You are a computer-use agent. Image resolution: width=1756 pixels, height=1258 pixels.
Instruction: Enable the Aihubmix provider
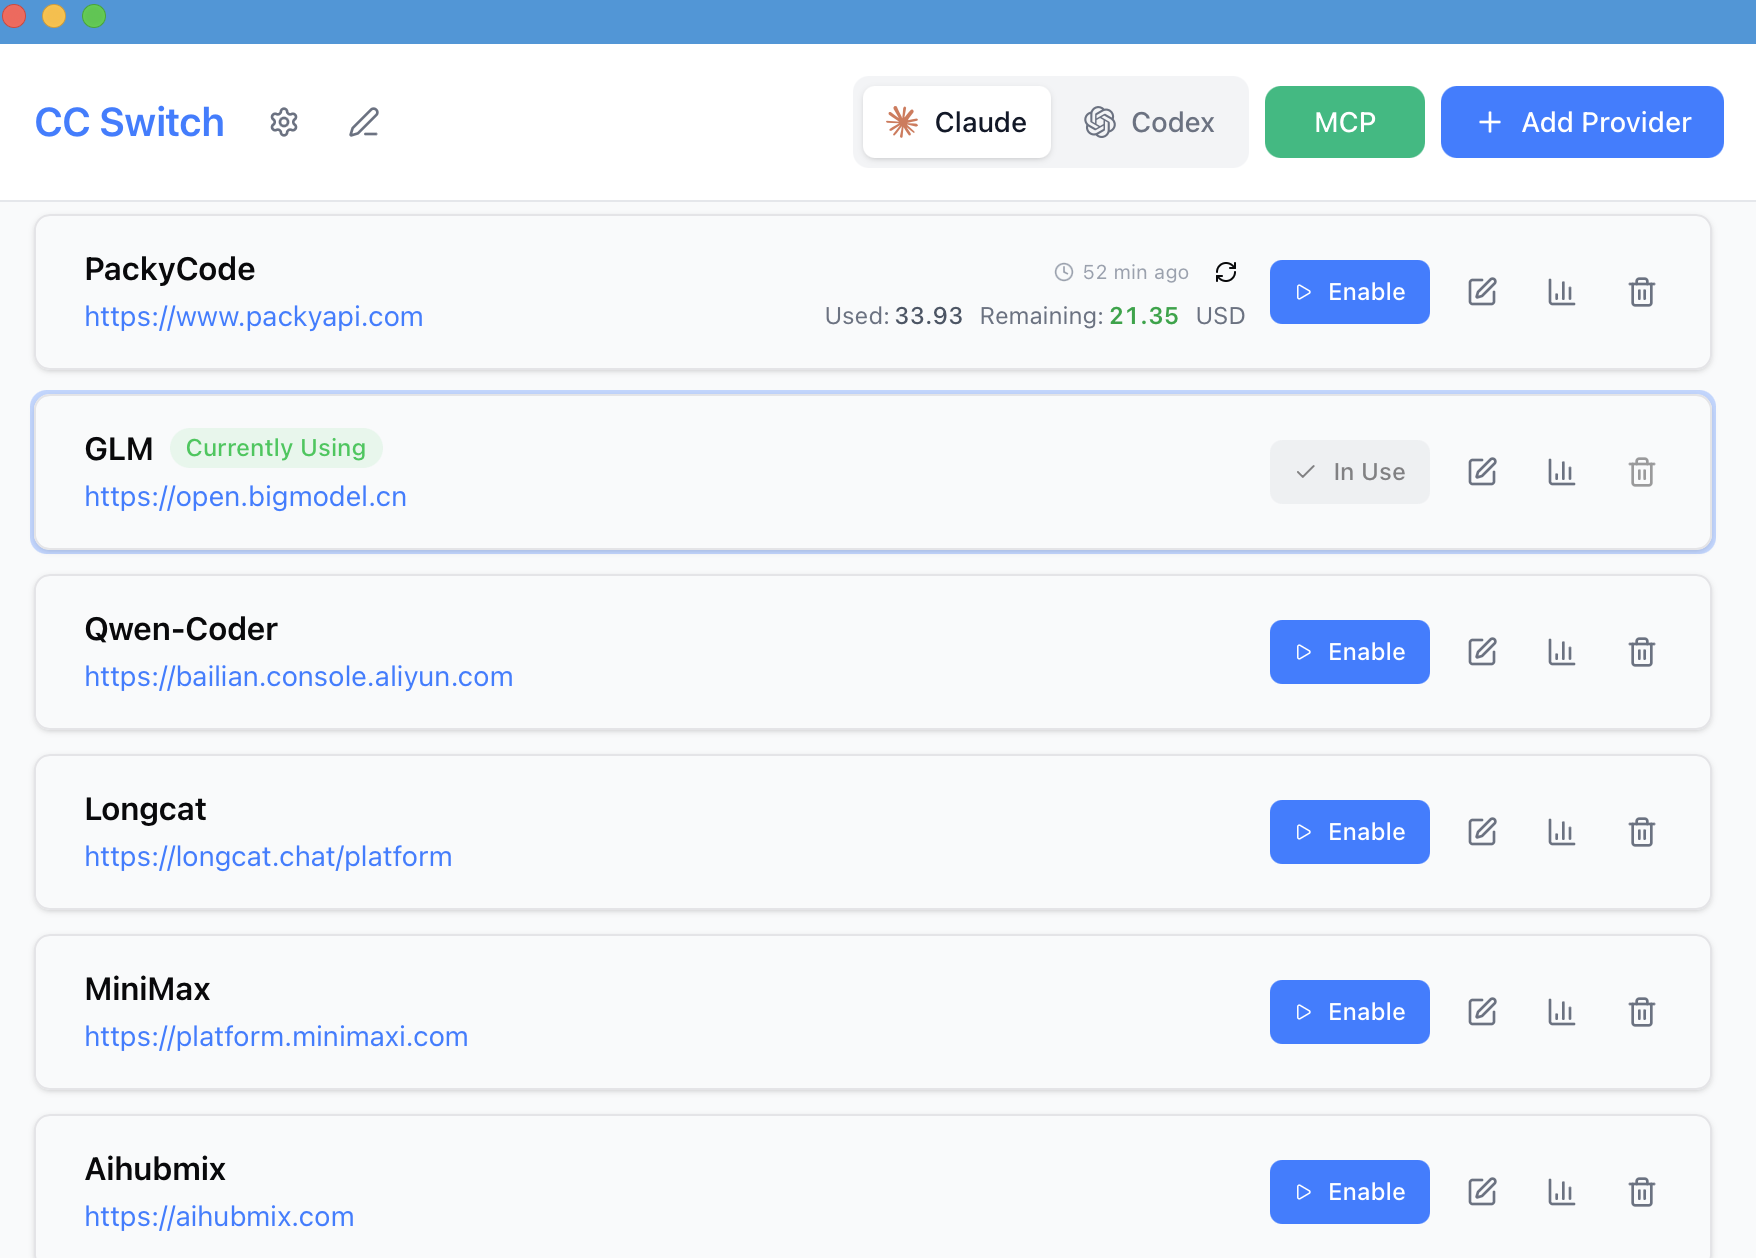[1349, 1191]
